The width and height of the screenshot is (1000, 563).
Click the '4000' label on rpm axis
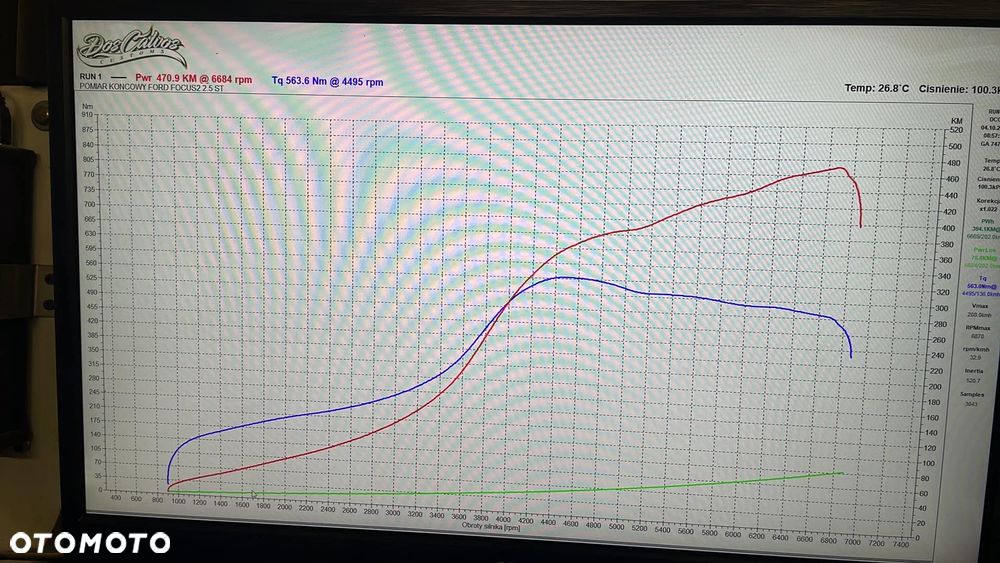pyautogui.click(x=503, y=518)
